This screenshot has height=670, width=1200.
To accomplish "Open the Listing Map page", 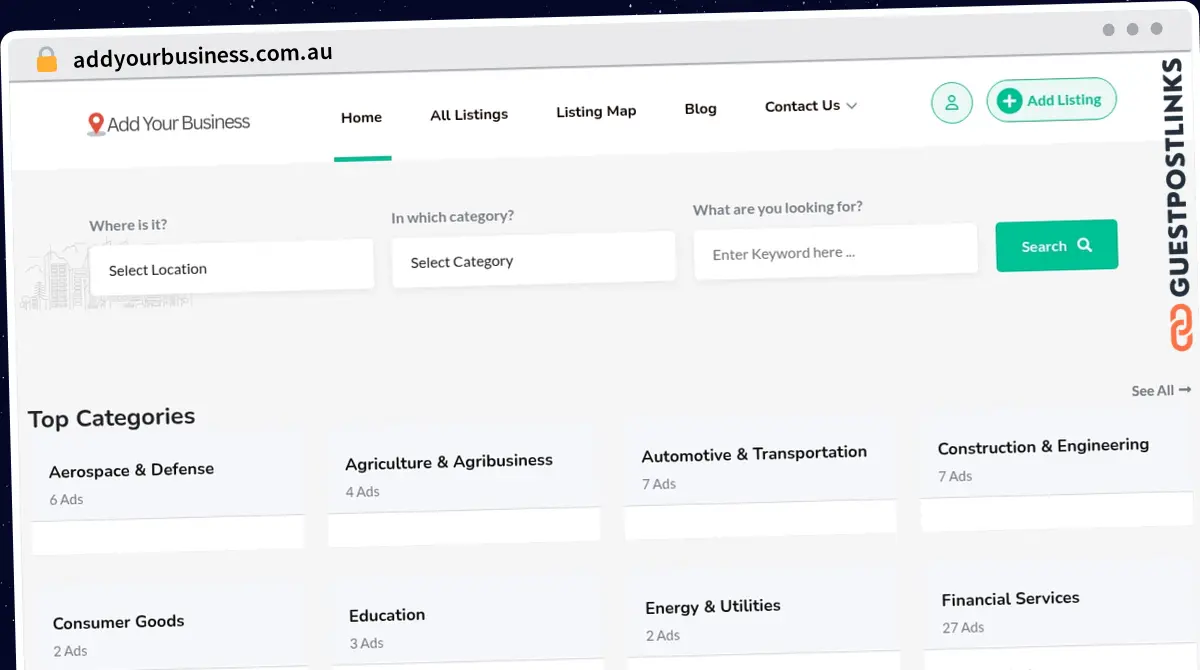I will pos(596,111).
